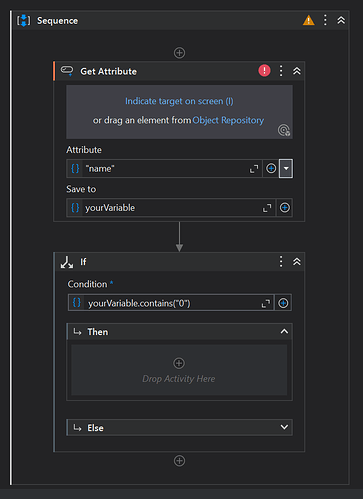Open the Attribute dropdown arrow
Viewport: 363px width, 499px height.
[286, 169]
